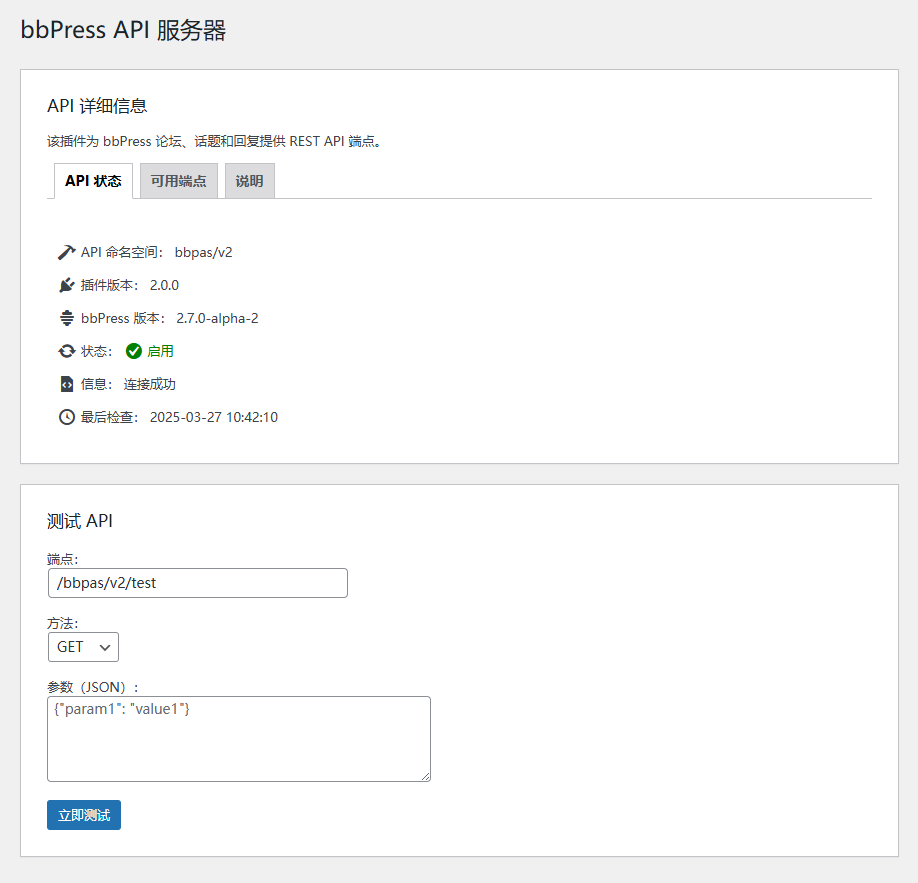Open the 可用端点 tab

pos(178,181)
